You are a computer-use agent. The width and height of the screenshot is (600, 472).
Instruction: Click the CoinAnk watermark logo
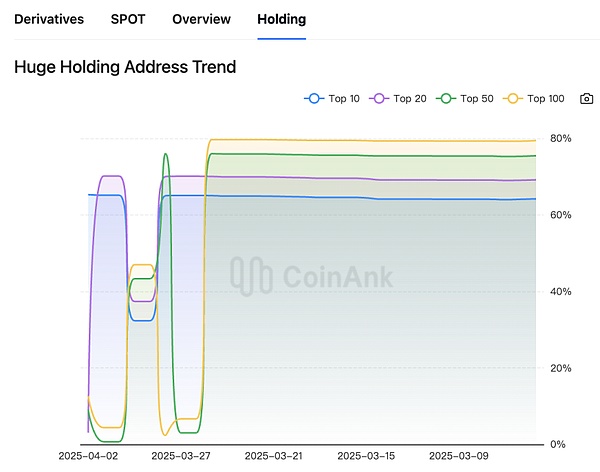pos(312,276)
